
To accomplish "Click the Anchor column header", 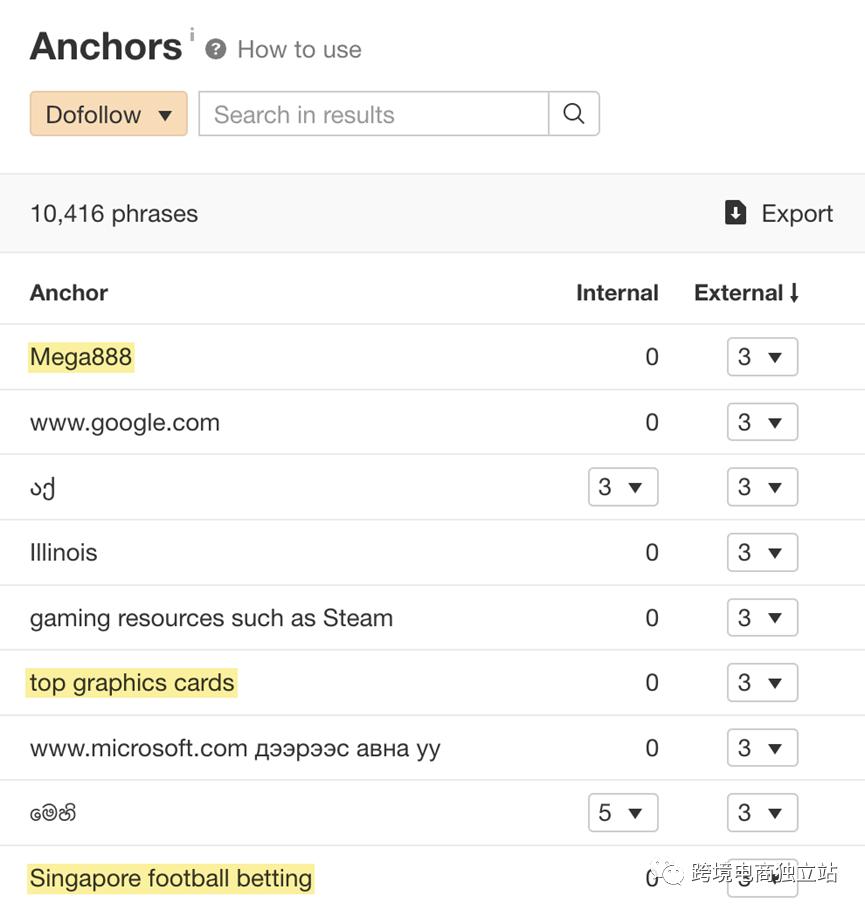I will click(x=69, y=293).
